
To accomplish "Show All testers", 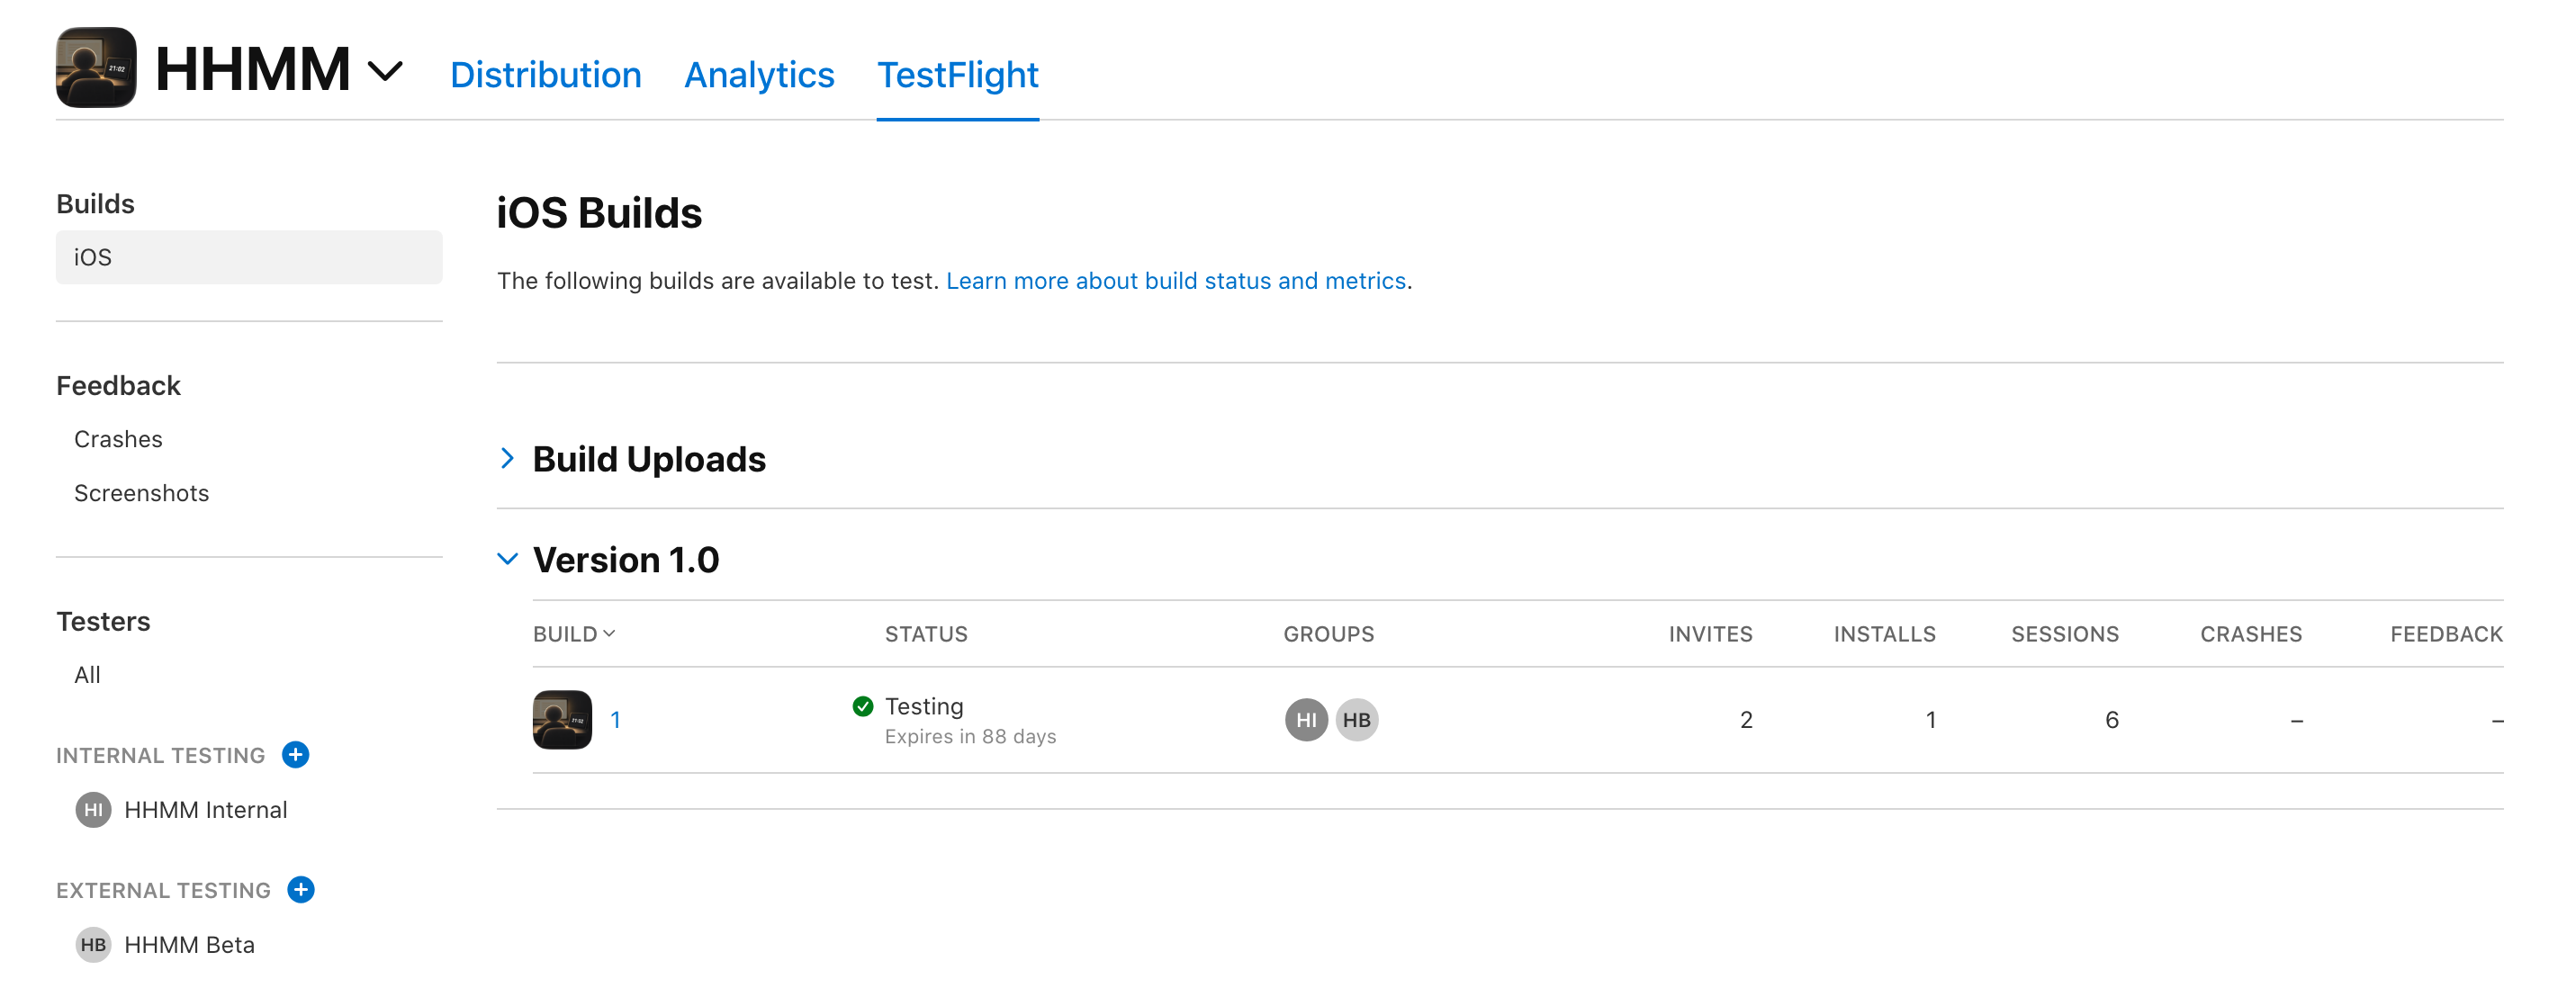I will 87,675.
